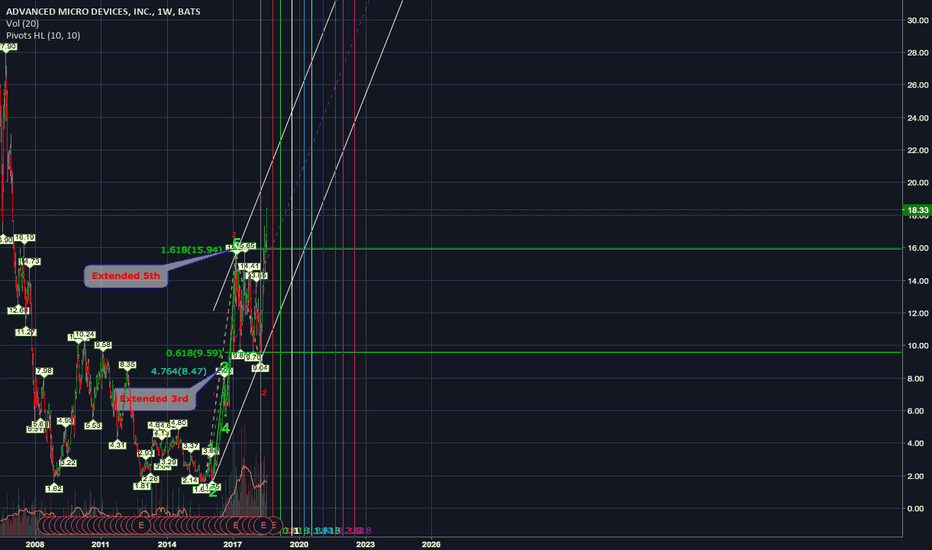The image size is (932, 550).
Task: Click the Fib label '0.618(9.59)'
Action: click(x=194, y=353)
